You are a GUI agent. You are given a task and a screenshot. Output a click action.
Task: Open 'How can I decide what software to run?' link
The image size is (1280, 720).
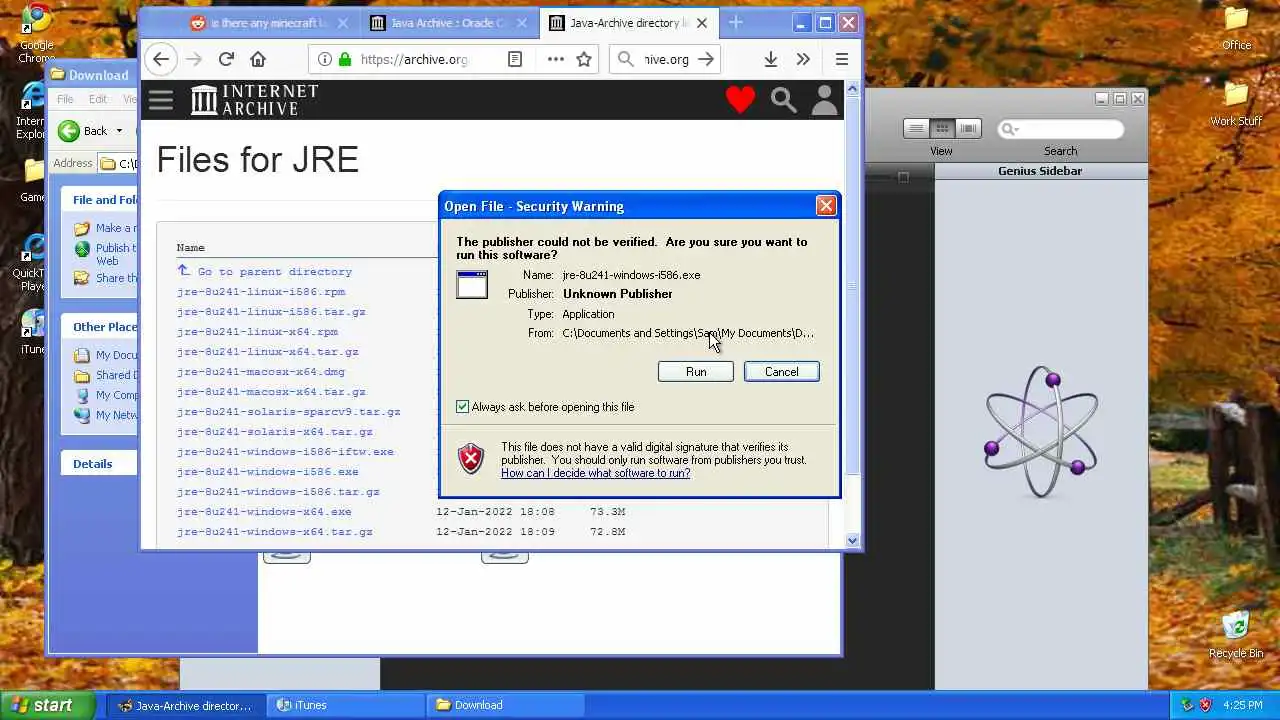tap(595, 473)
